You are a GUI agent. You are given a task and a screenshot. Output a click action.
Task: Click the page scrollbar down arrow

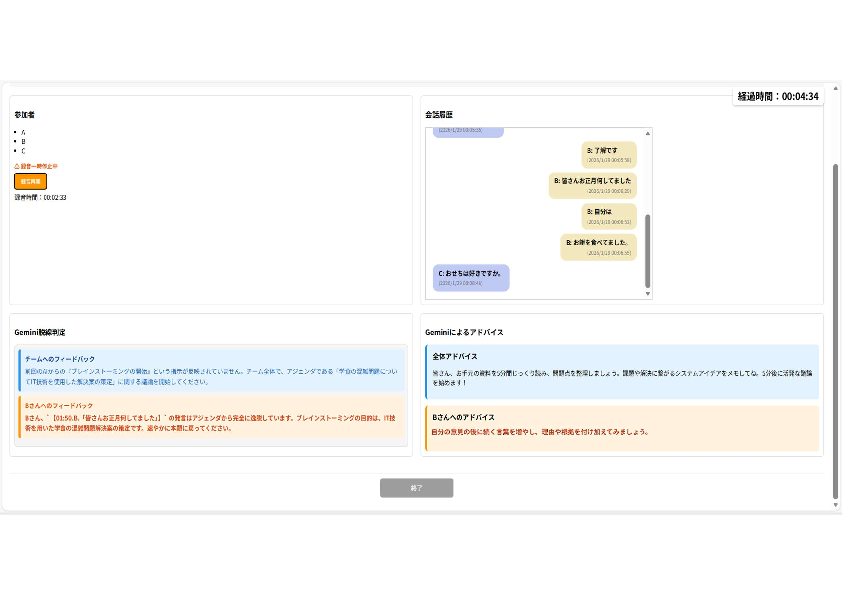(x=836, y=505)
